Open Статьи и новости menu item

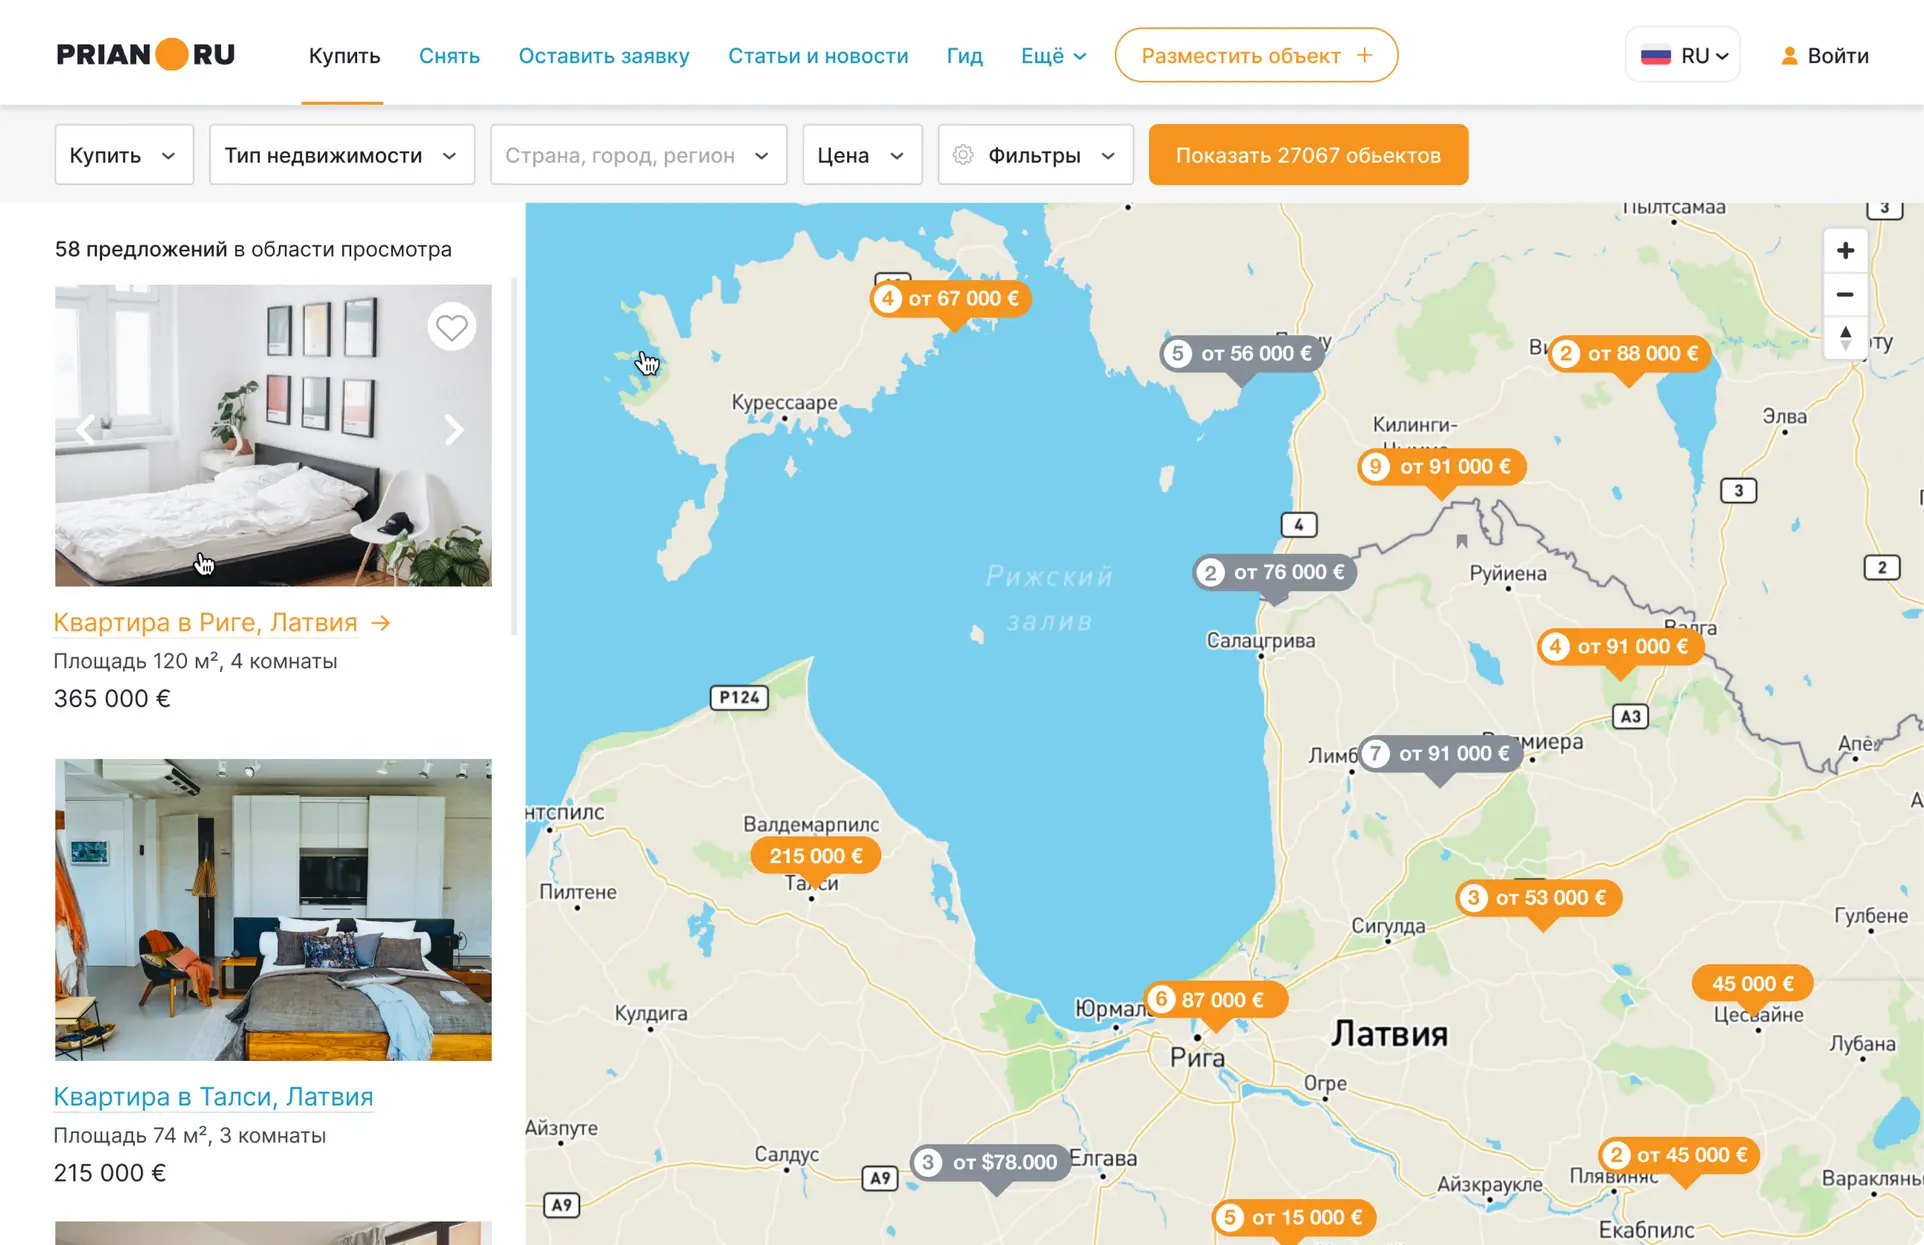tap(817, 56)
